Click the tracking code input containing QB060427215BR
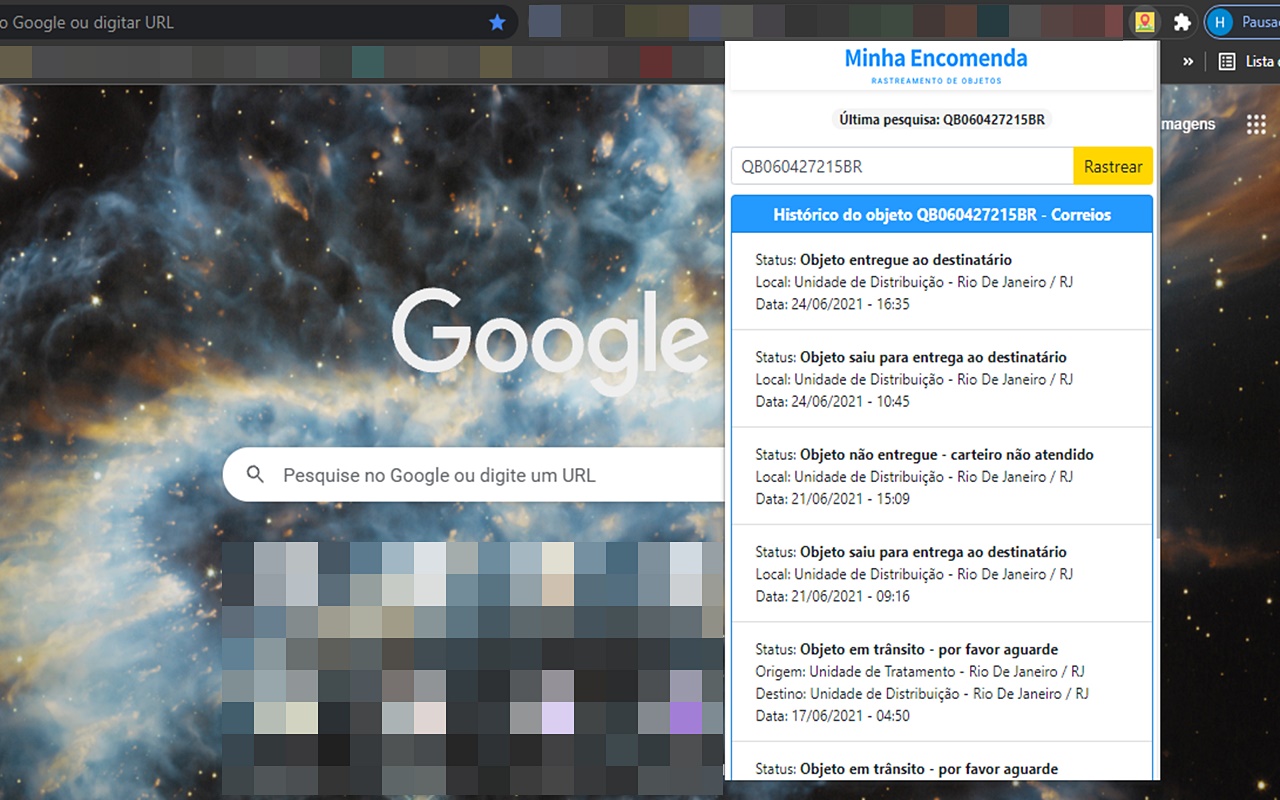This screenshot has height=800, width=1280. (900, 165)
